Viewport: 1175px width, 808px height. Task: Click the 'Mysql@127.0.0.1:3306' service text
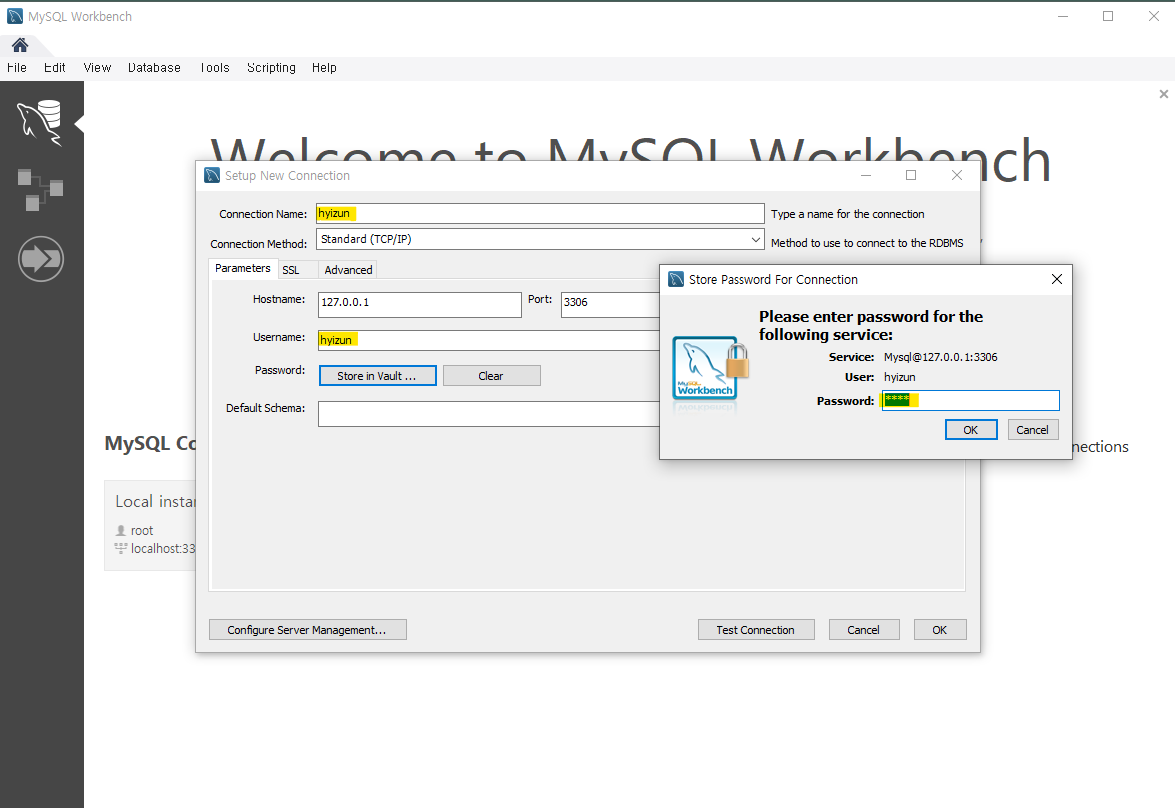940,357
